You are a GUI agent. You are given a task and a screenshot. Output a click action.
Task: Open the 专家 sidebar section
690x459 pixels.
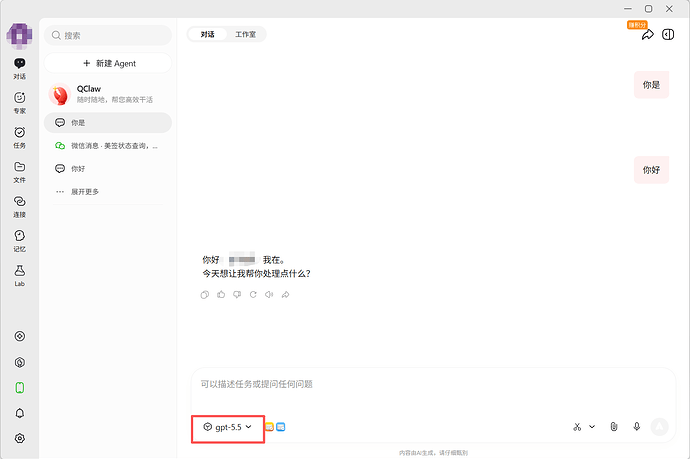pyautogui.click(x=19, y=103)
